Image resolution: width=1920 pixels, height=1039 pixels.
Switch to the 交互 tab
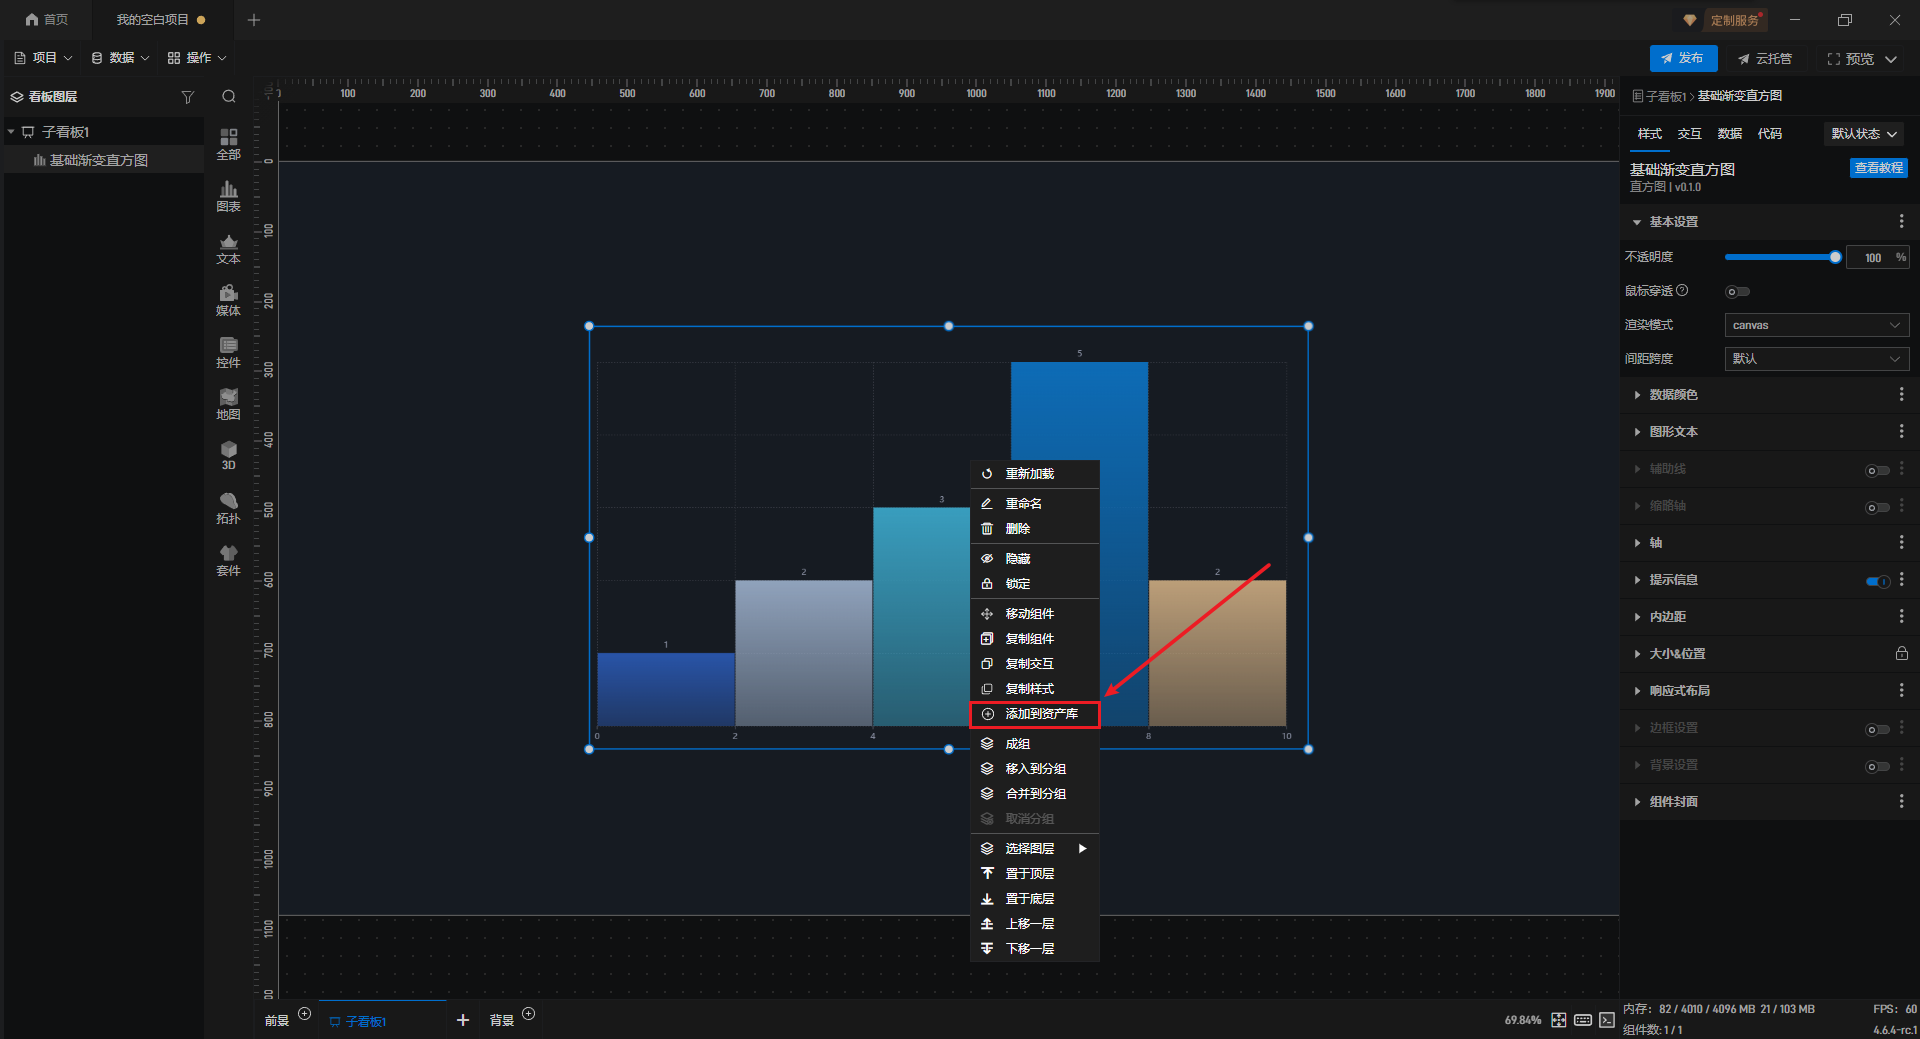[1689, 134]
